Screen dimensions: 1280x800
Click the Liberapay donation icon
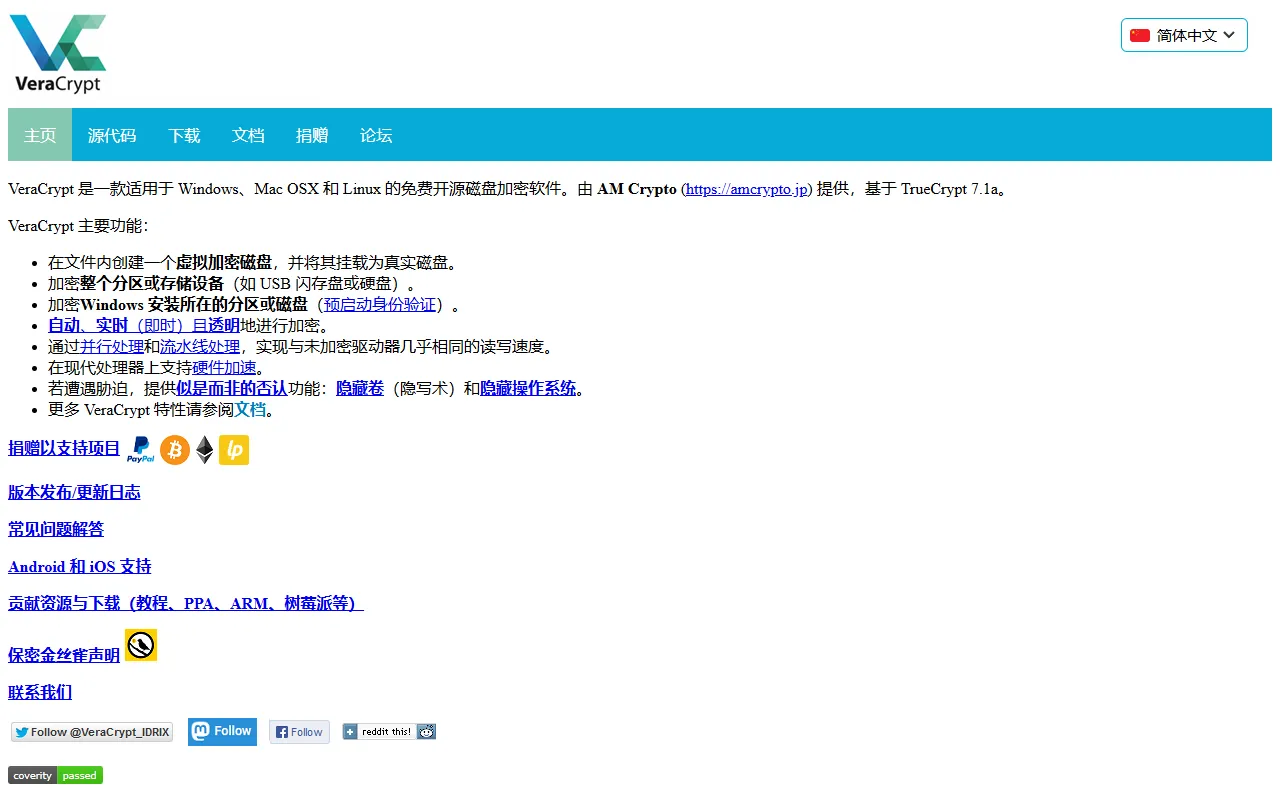(234, 450)
